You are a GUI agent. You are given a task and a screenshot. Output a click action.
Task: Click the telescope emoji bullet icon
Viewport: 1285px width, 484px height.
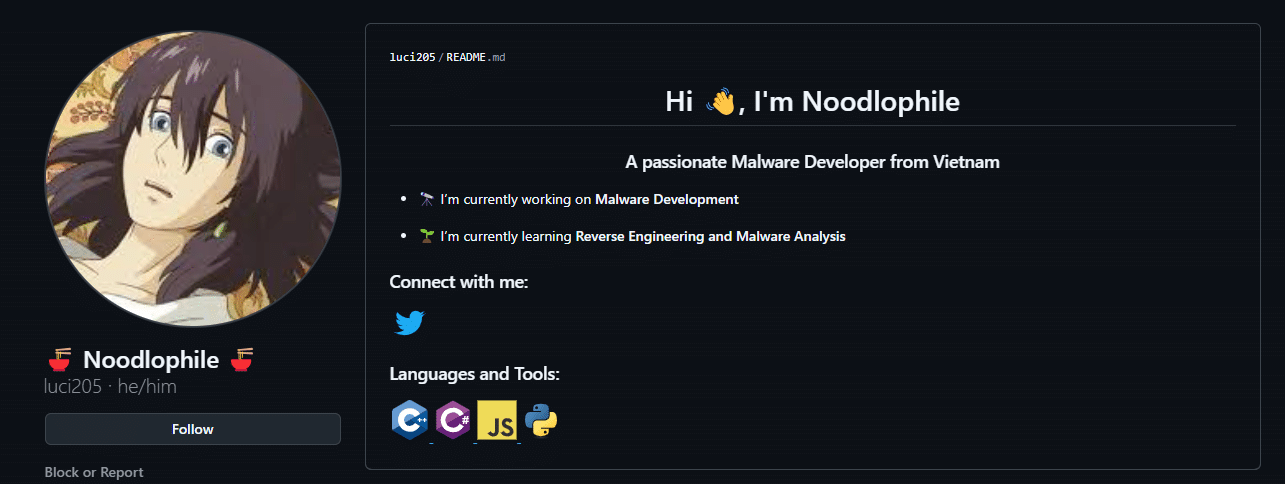tap(427, 199)
